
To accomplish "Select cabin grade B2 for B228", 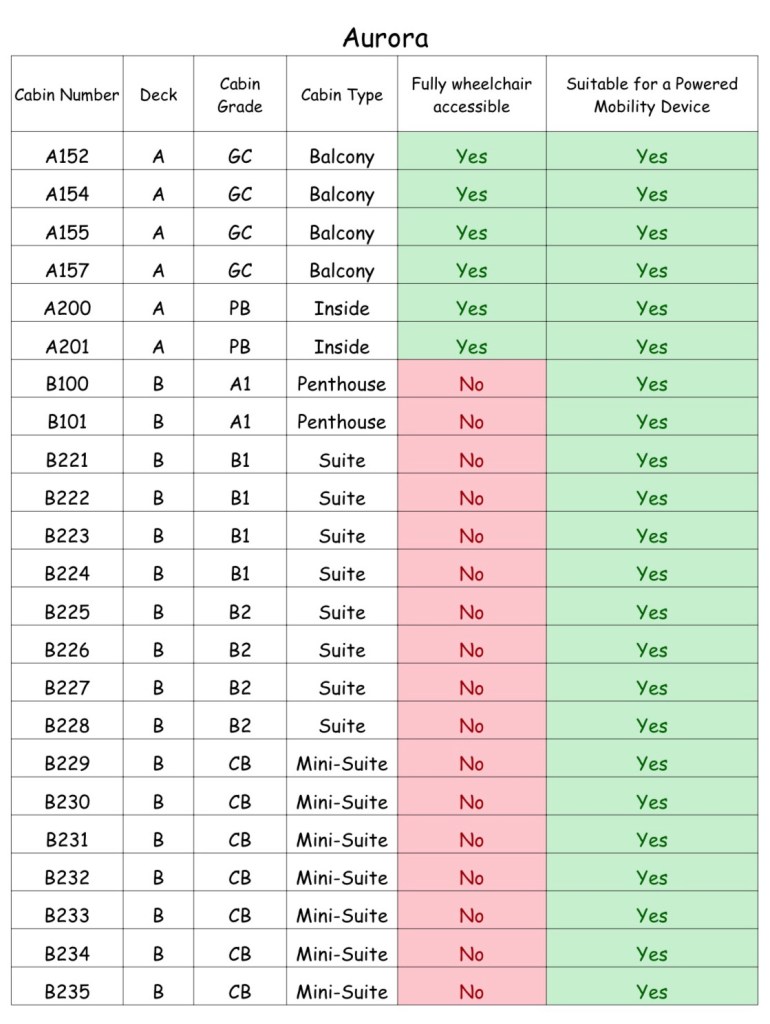I will coord(240,726).
